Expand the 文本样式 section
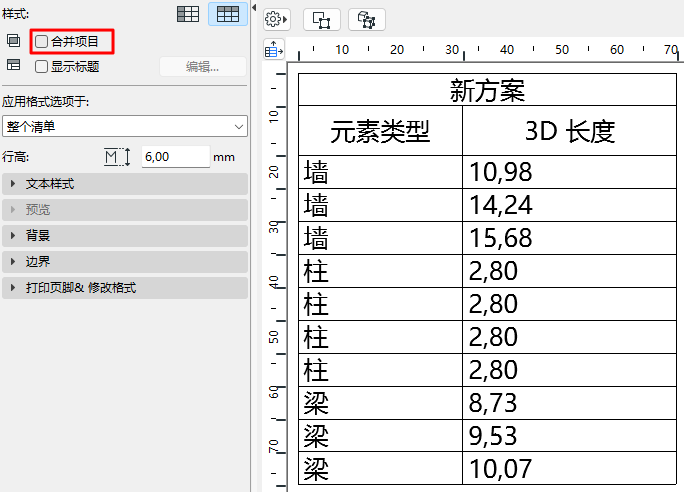 (125, 184)
